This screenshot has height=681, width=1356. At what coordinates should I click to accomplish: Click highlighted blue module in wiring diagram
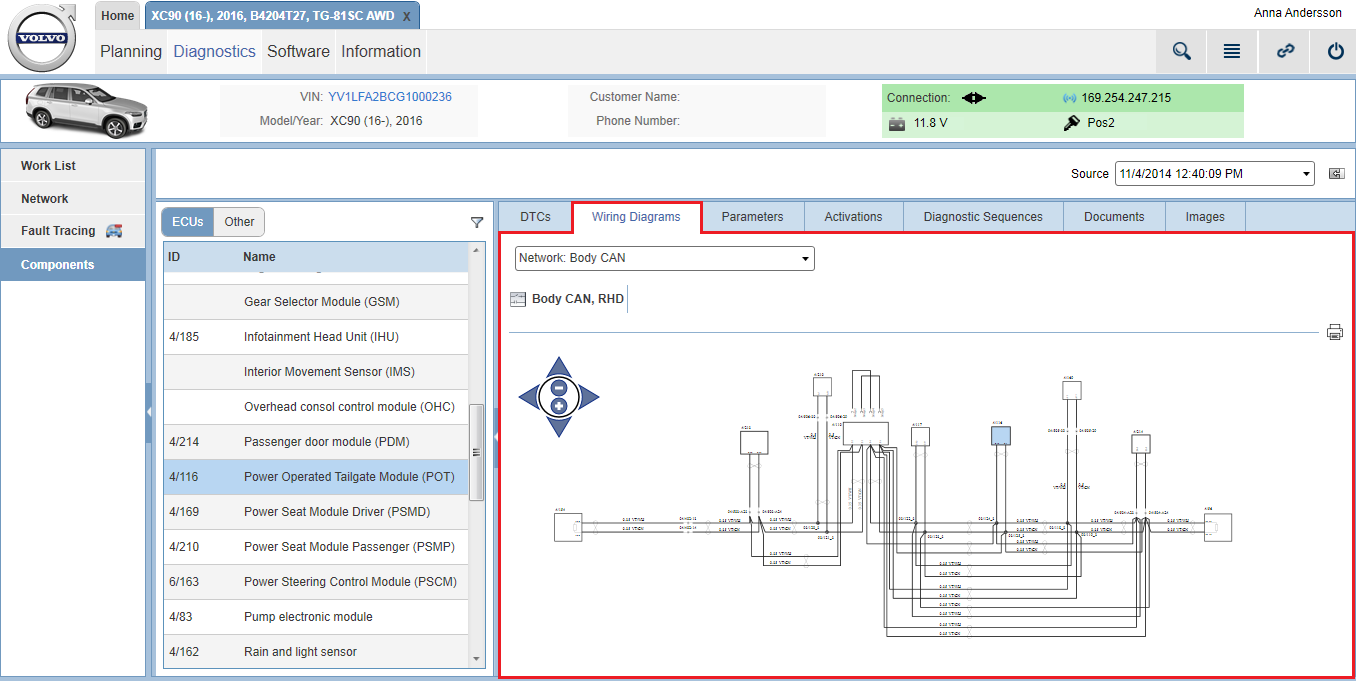click(1001, 436)
